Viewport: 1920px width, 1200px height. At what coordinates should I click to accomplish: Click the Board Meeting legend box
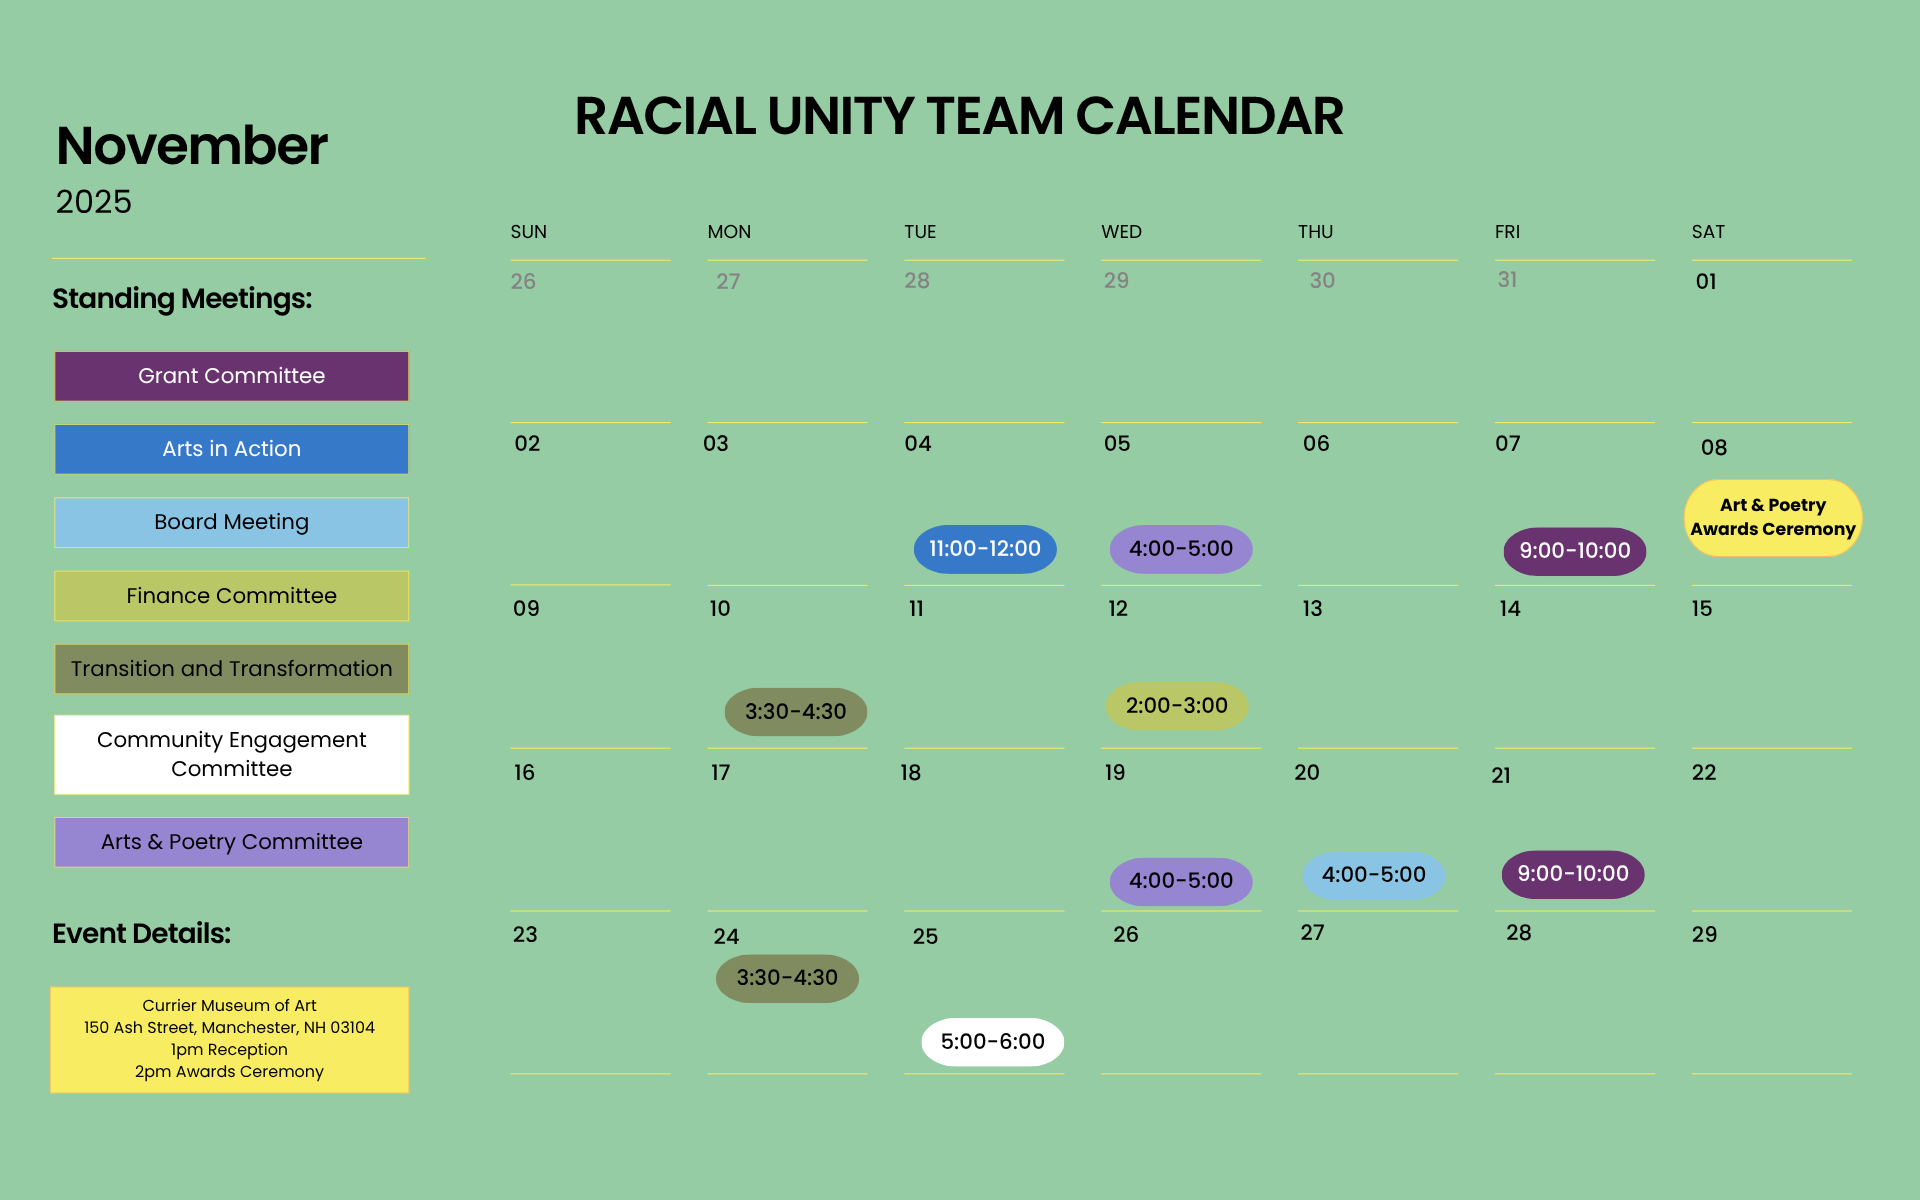231,522
